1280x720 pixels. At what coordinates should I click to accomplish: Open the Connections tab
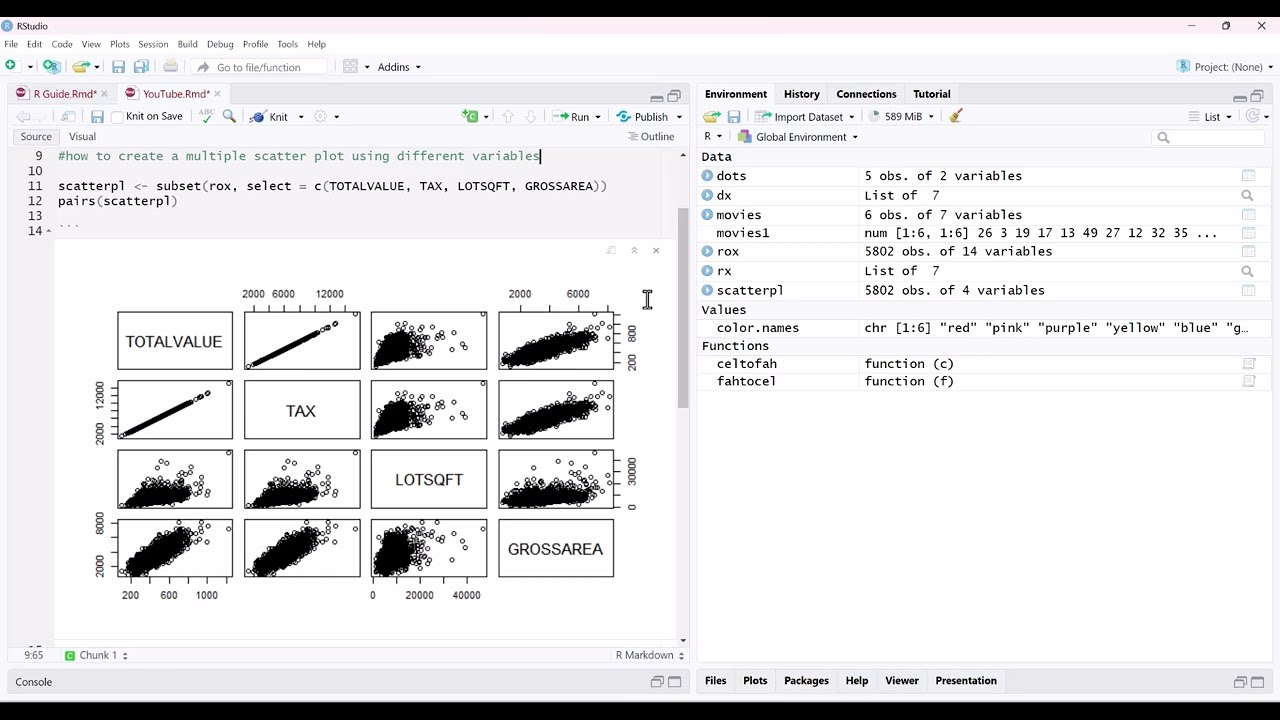click(866, 94)
